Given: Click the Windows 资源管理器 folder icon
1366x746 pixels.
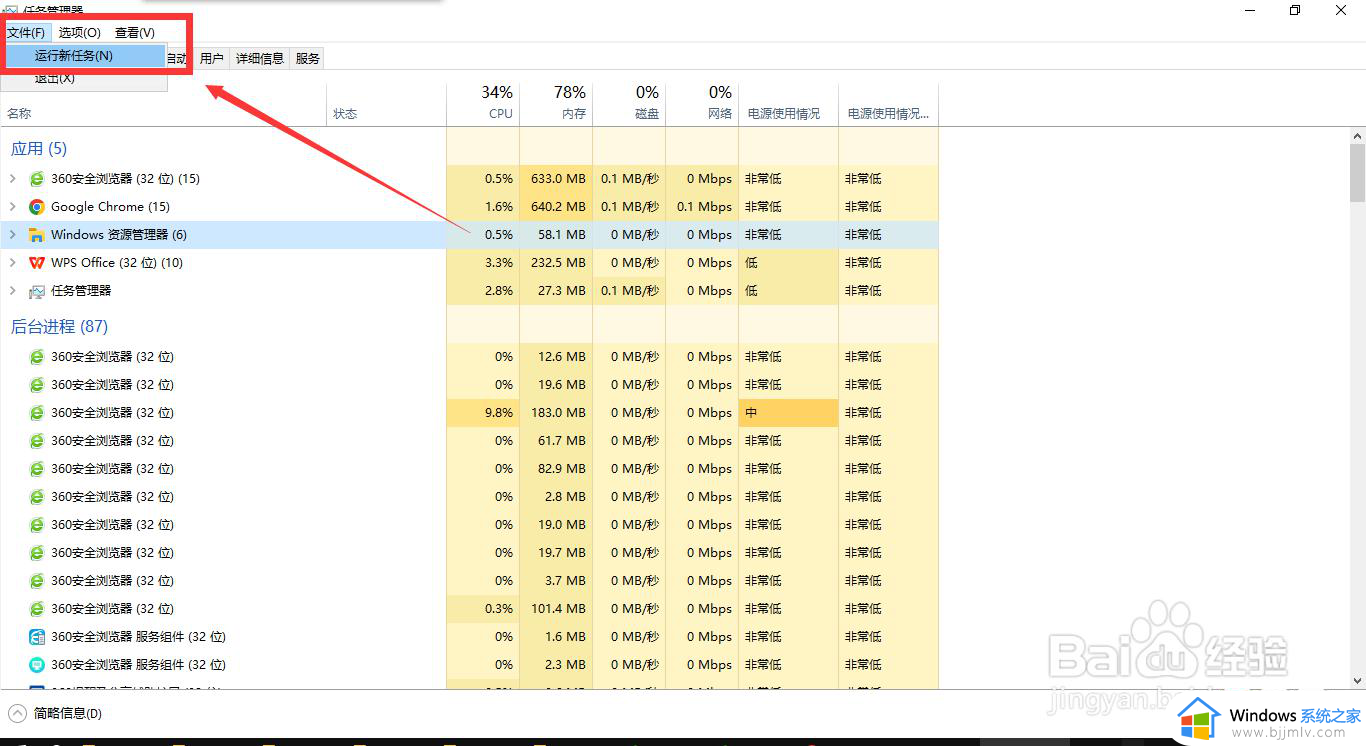Looking at the screenshot, I should [x=37, y=235].
